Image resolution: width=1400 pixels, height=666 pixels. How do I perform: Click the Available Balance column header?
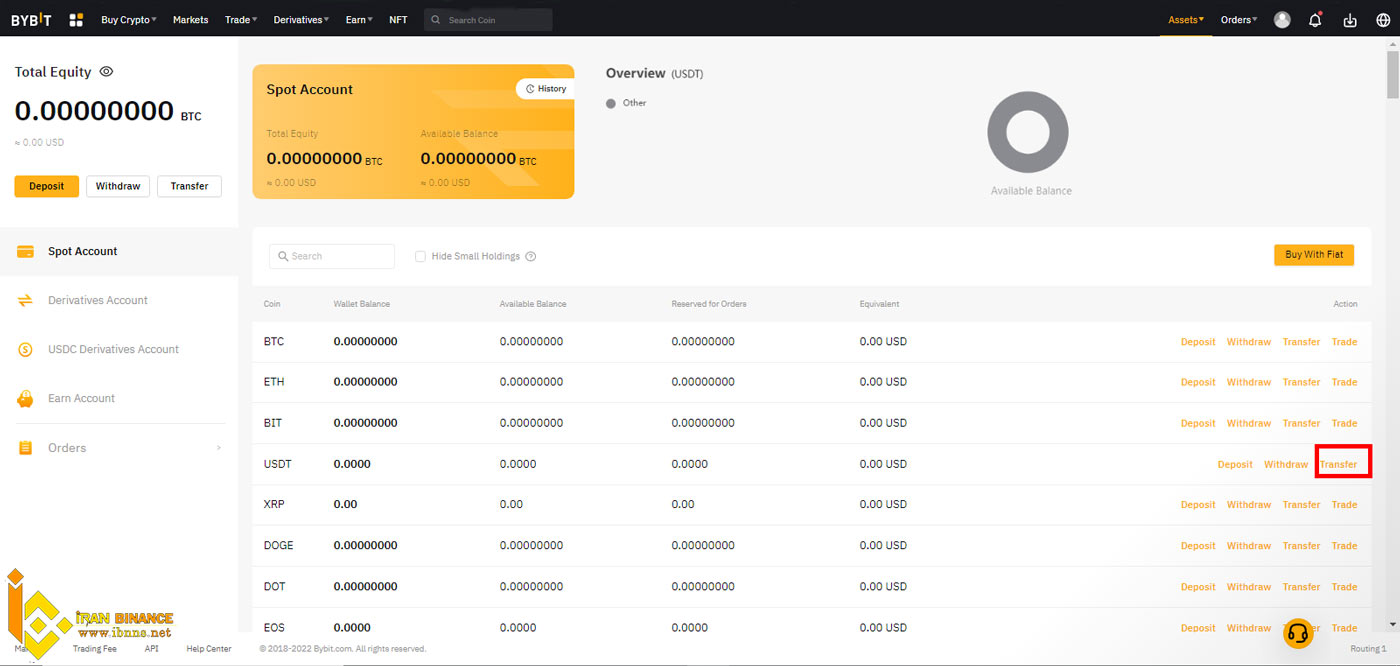tap(533, 304)
